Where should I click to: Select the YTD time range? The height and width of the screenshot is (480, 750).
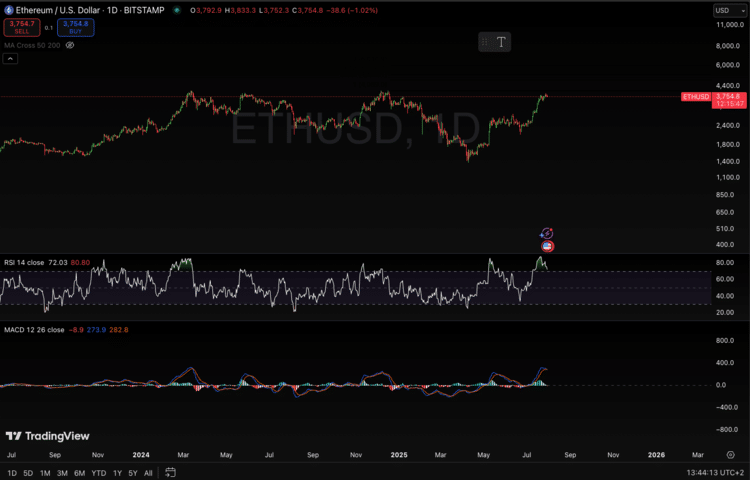click(x=99, y=473)
